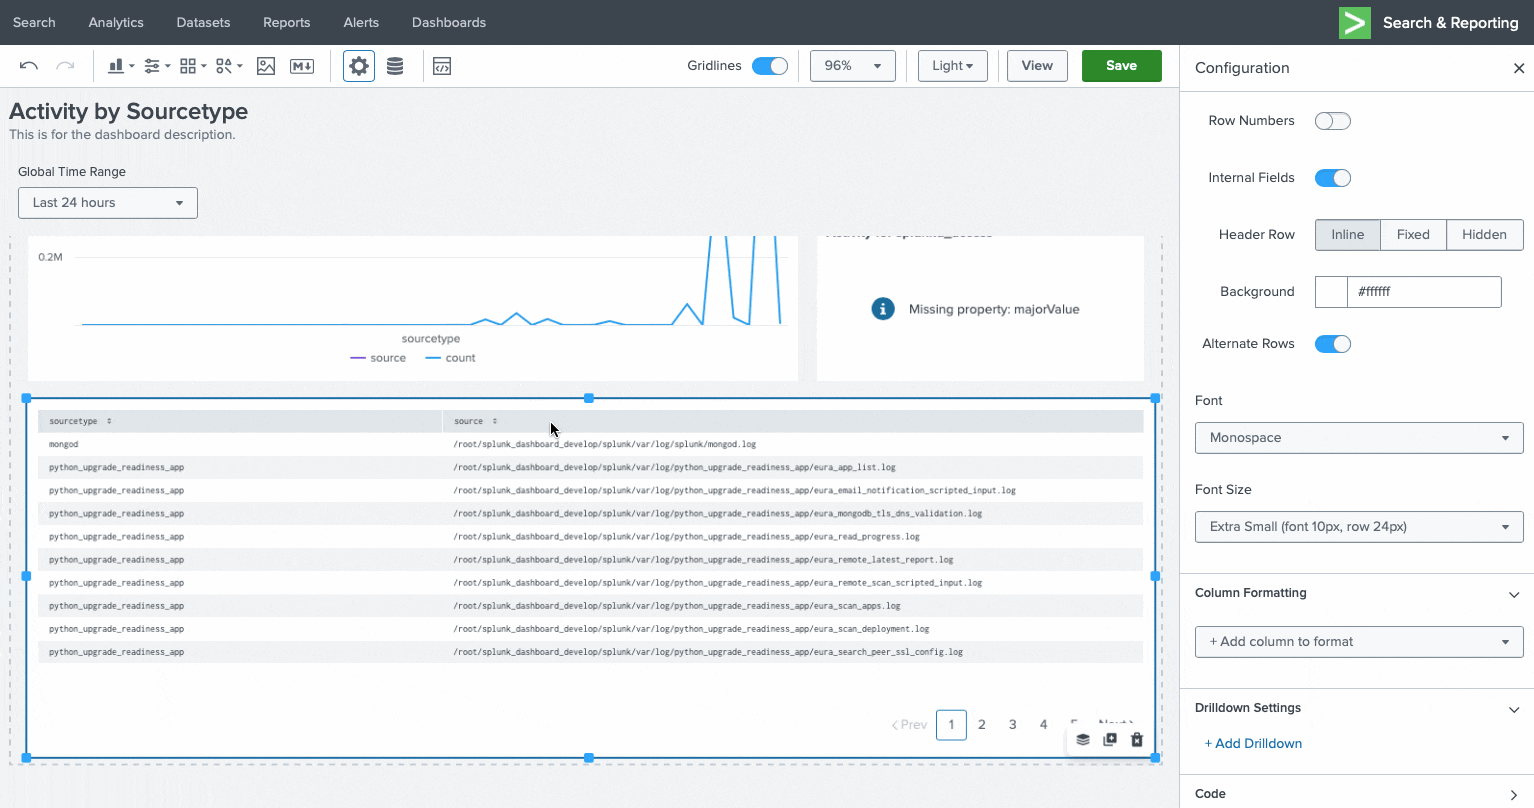Add a Markdown text block
Viewport: 1534px width, 808px height.
point(302,66)
